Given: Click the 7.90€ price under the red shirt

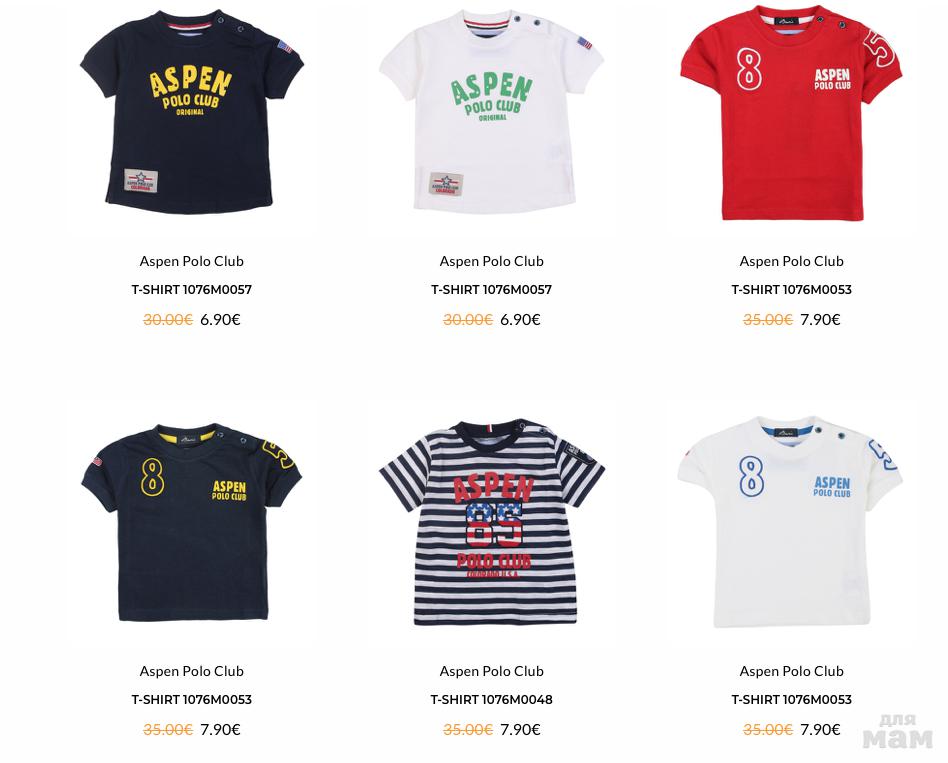Looking at the screenshot, I should coord(820,319).
